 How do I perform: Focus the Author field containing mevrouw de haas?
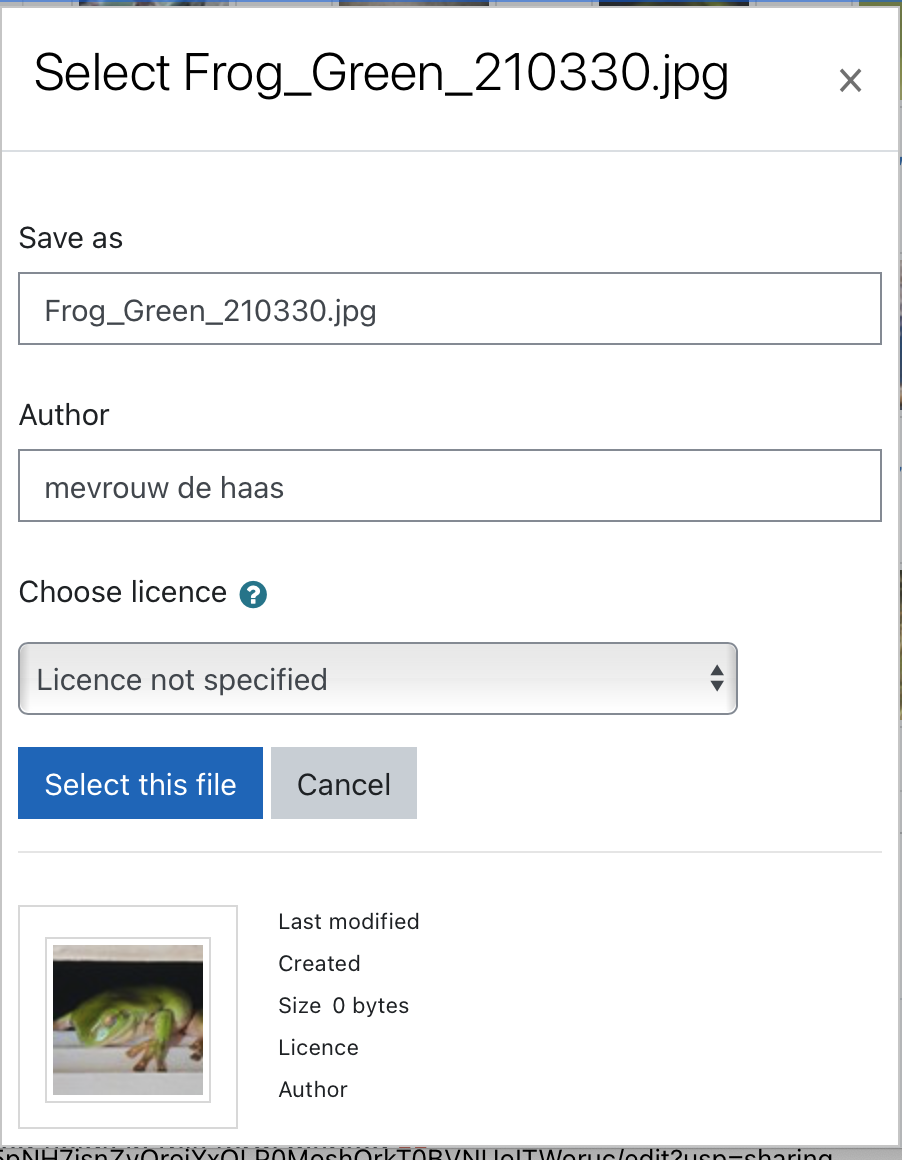(450, 485)
